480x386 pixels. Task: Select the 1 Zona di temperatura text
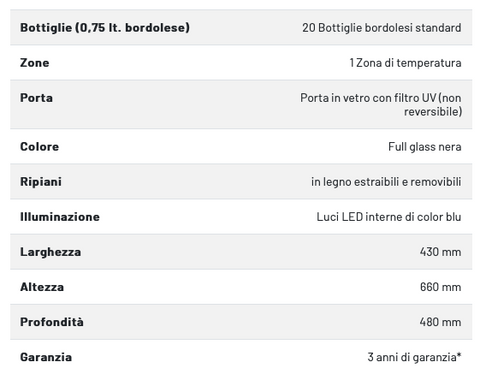(x=405, y=63)
